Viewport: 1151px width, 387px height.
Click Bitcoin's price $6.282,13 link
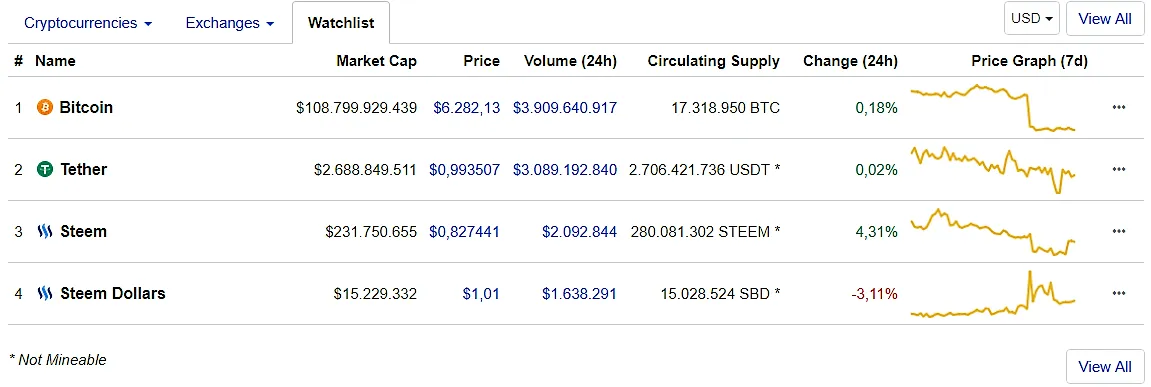click(x=466, y=108)
